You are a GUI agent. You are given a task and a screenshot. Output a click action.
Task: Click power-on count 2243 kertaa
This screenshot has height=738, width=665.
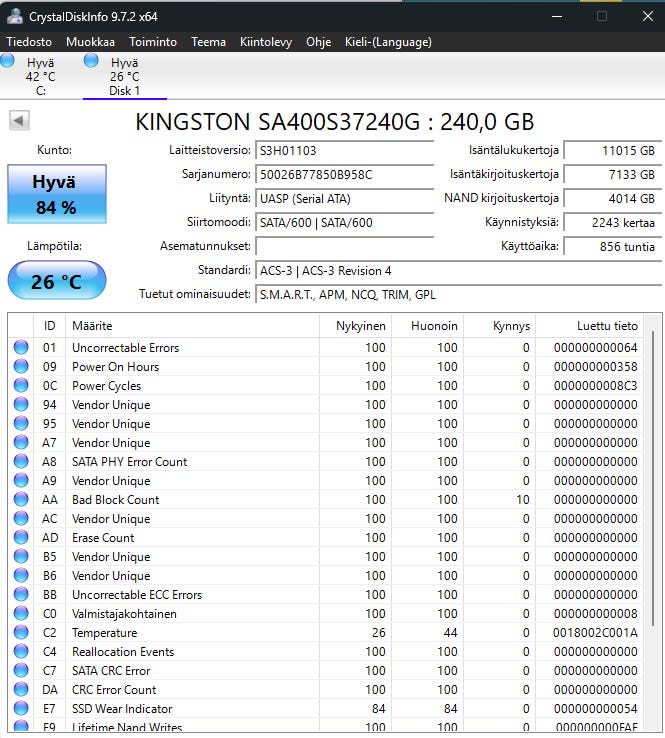[613, 223]
